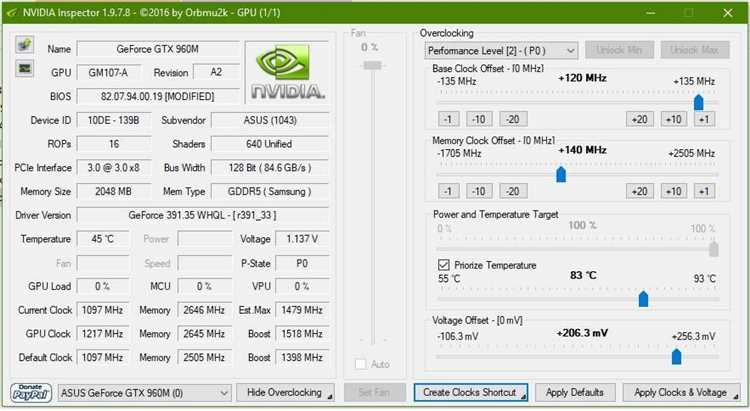Screen dimensions: 750x411
Task: Click the GPU Clock value 1217 MHz
Action: (x=103, y=333)
